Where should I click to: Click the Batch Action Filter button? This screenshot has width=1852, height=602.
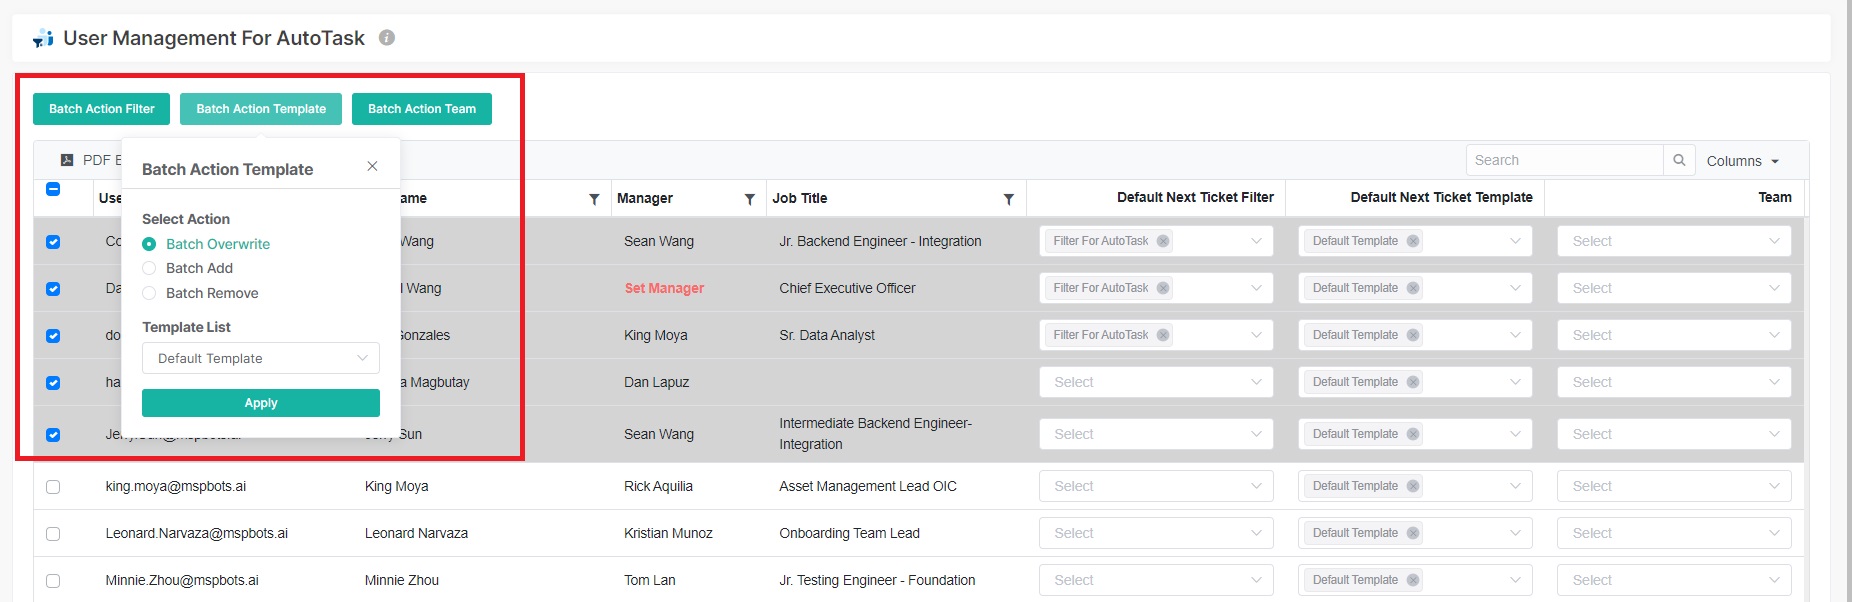(101, 109)
